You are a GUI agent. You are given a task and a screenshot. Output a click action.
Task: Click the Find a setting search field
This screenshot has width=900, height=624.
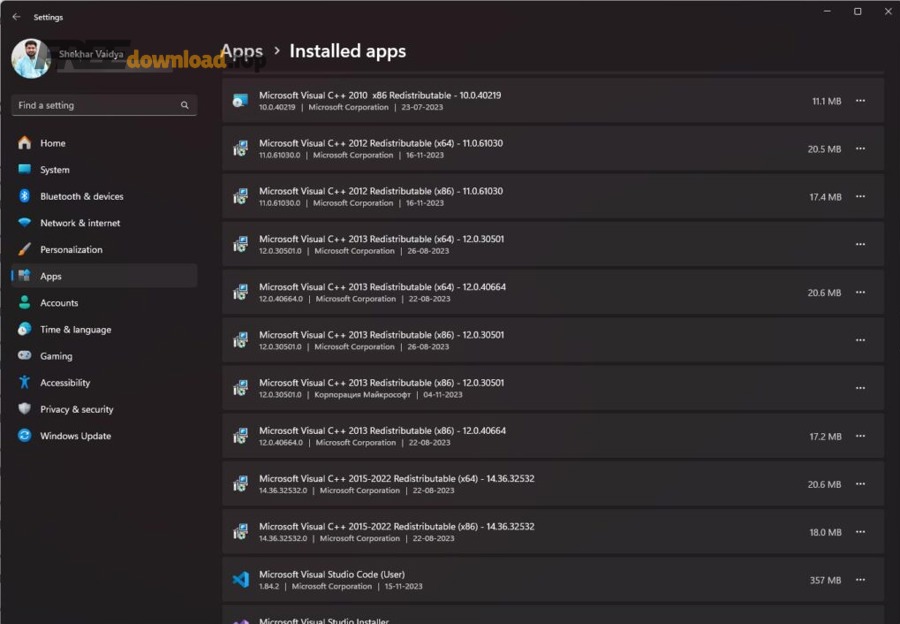point(104,105)
